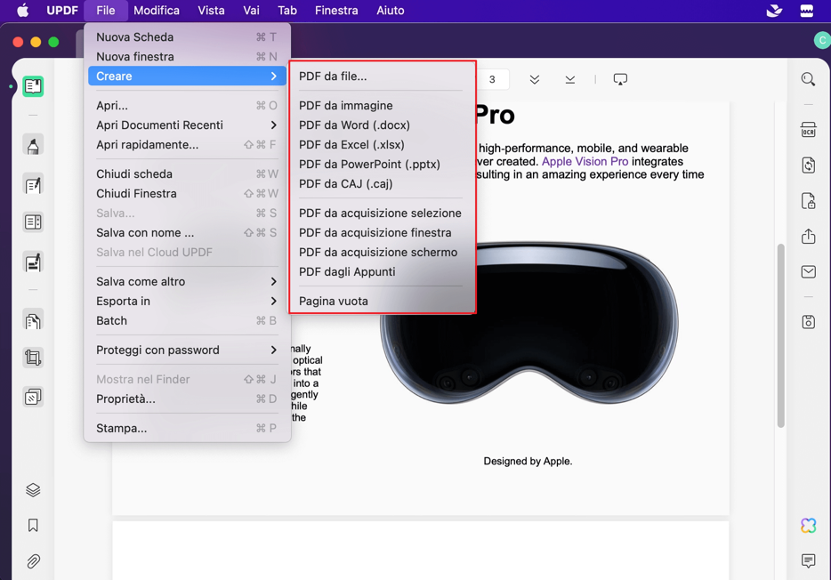Open the Layers panel icon
The height and width of the screenshot is (580, 832).
[33, 490]
